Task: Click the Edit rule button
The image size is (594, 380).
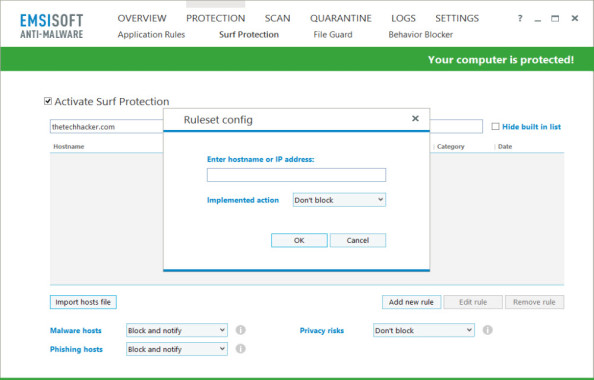Action: pos(473,302)
